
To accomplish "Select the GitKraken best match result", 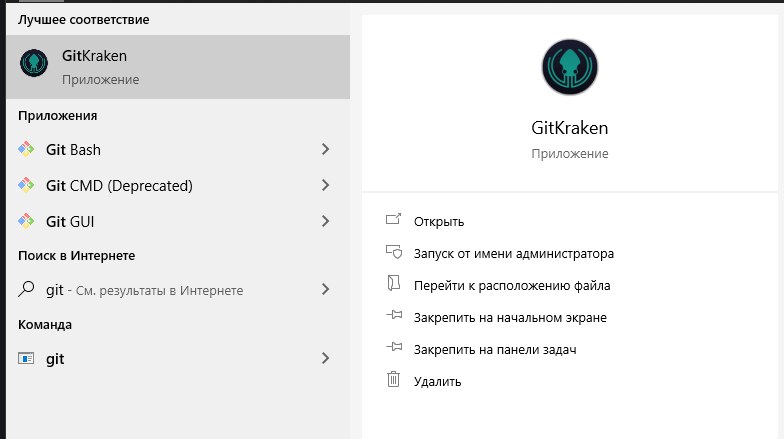I will point(178,67).
